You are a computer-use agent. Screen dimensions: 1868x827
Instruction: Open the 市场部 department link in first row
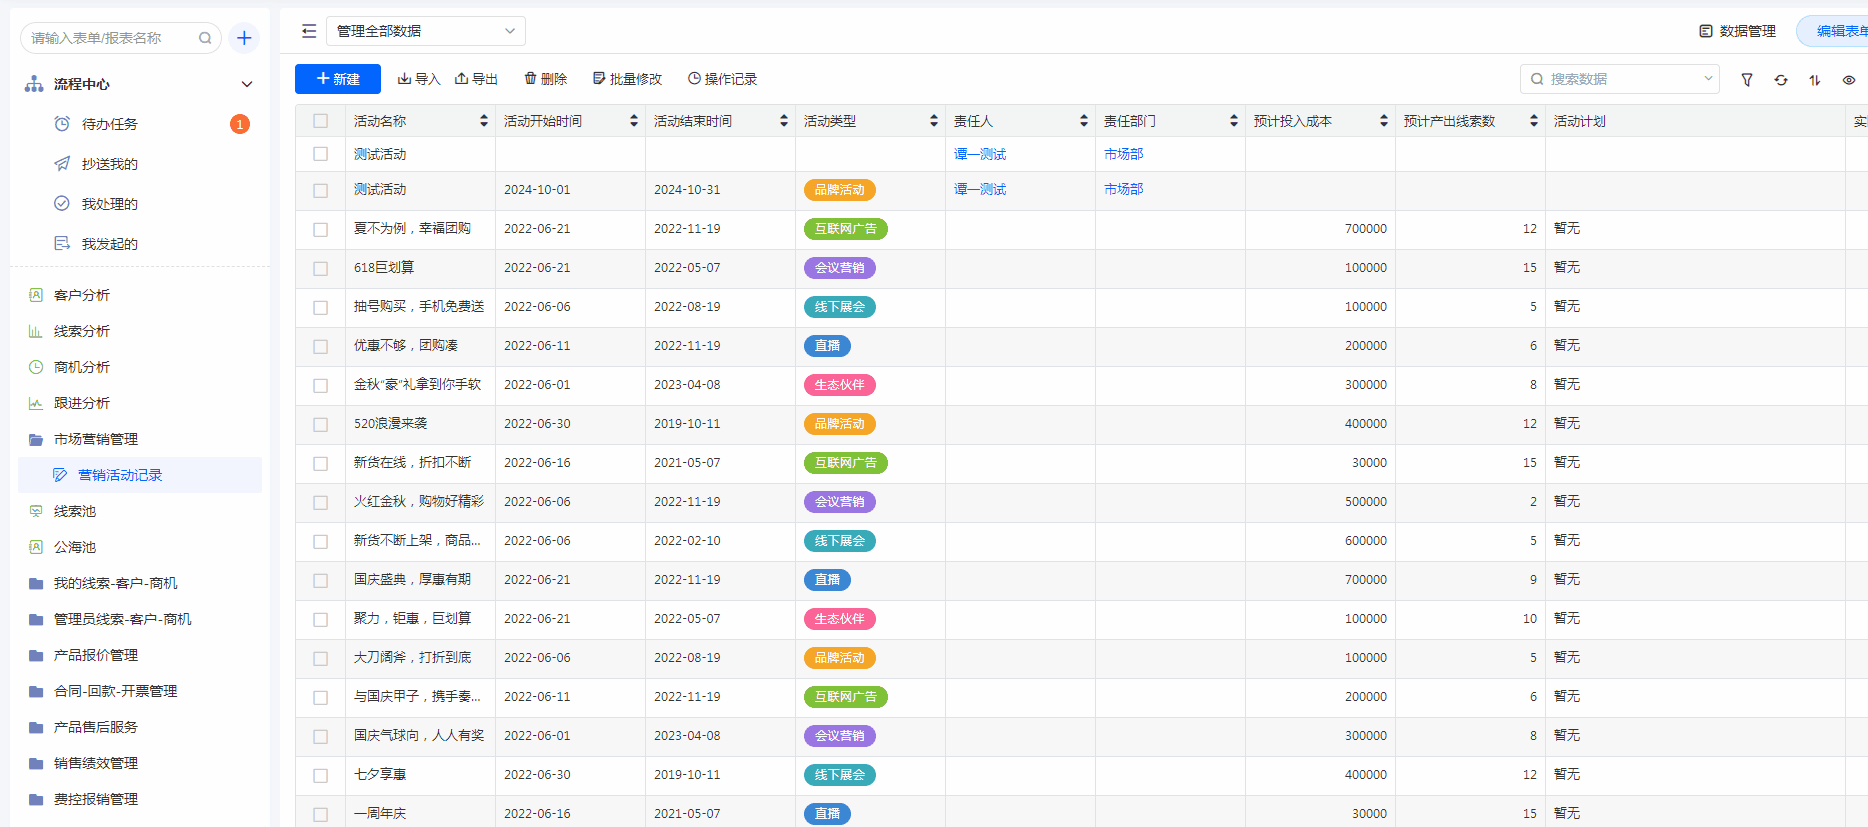[1123, 154]
